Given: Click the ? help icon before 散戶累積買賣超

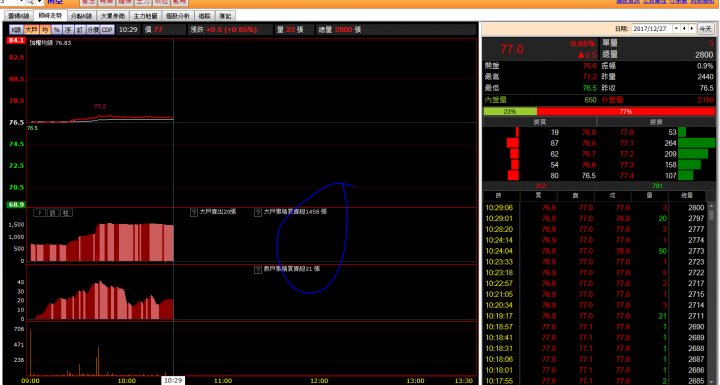Looking at the screenshot, I should pyautogui.click(x=258, y=270).
